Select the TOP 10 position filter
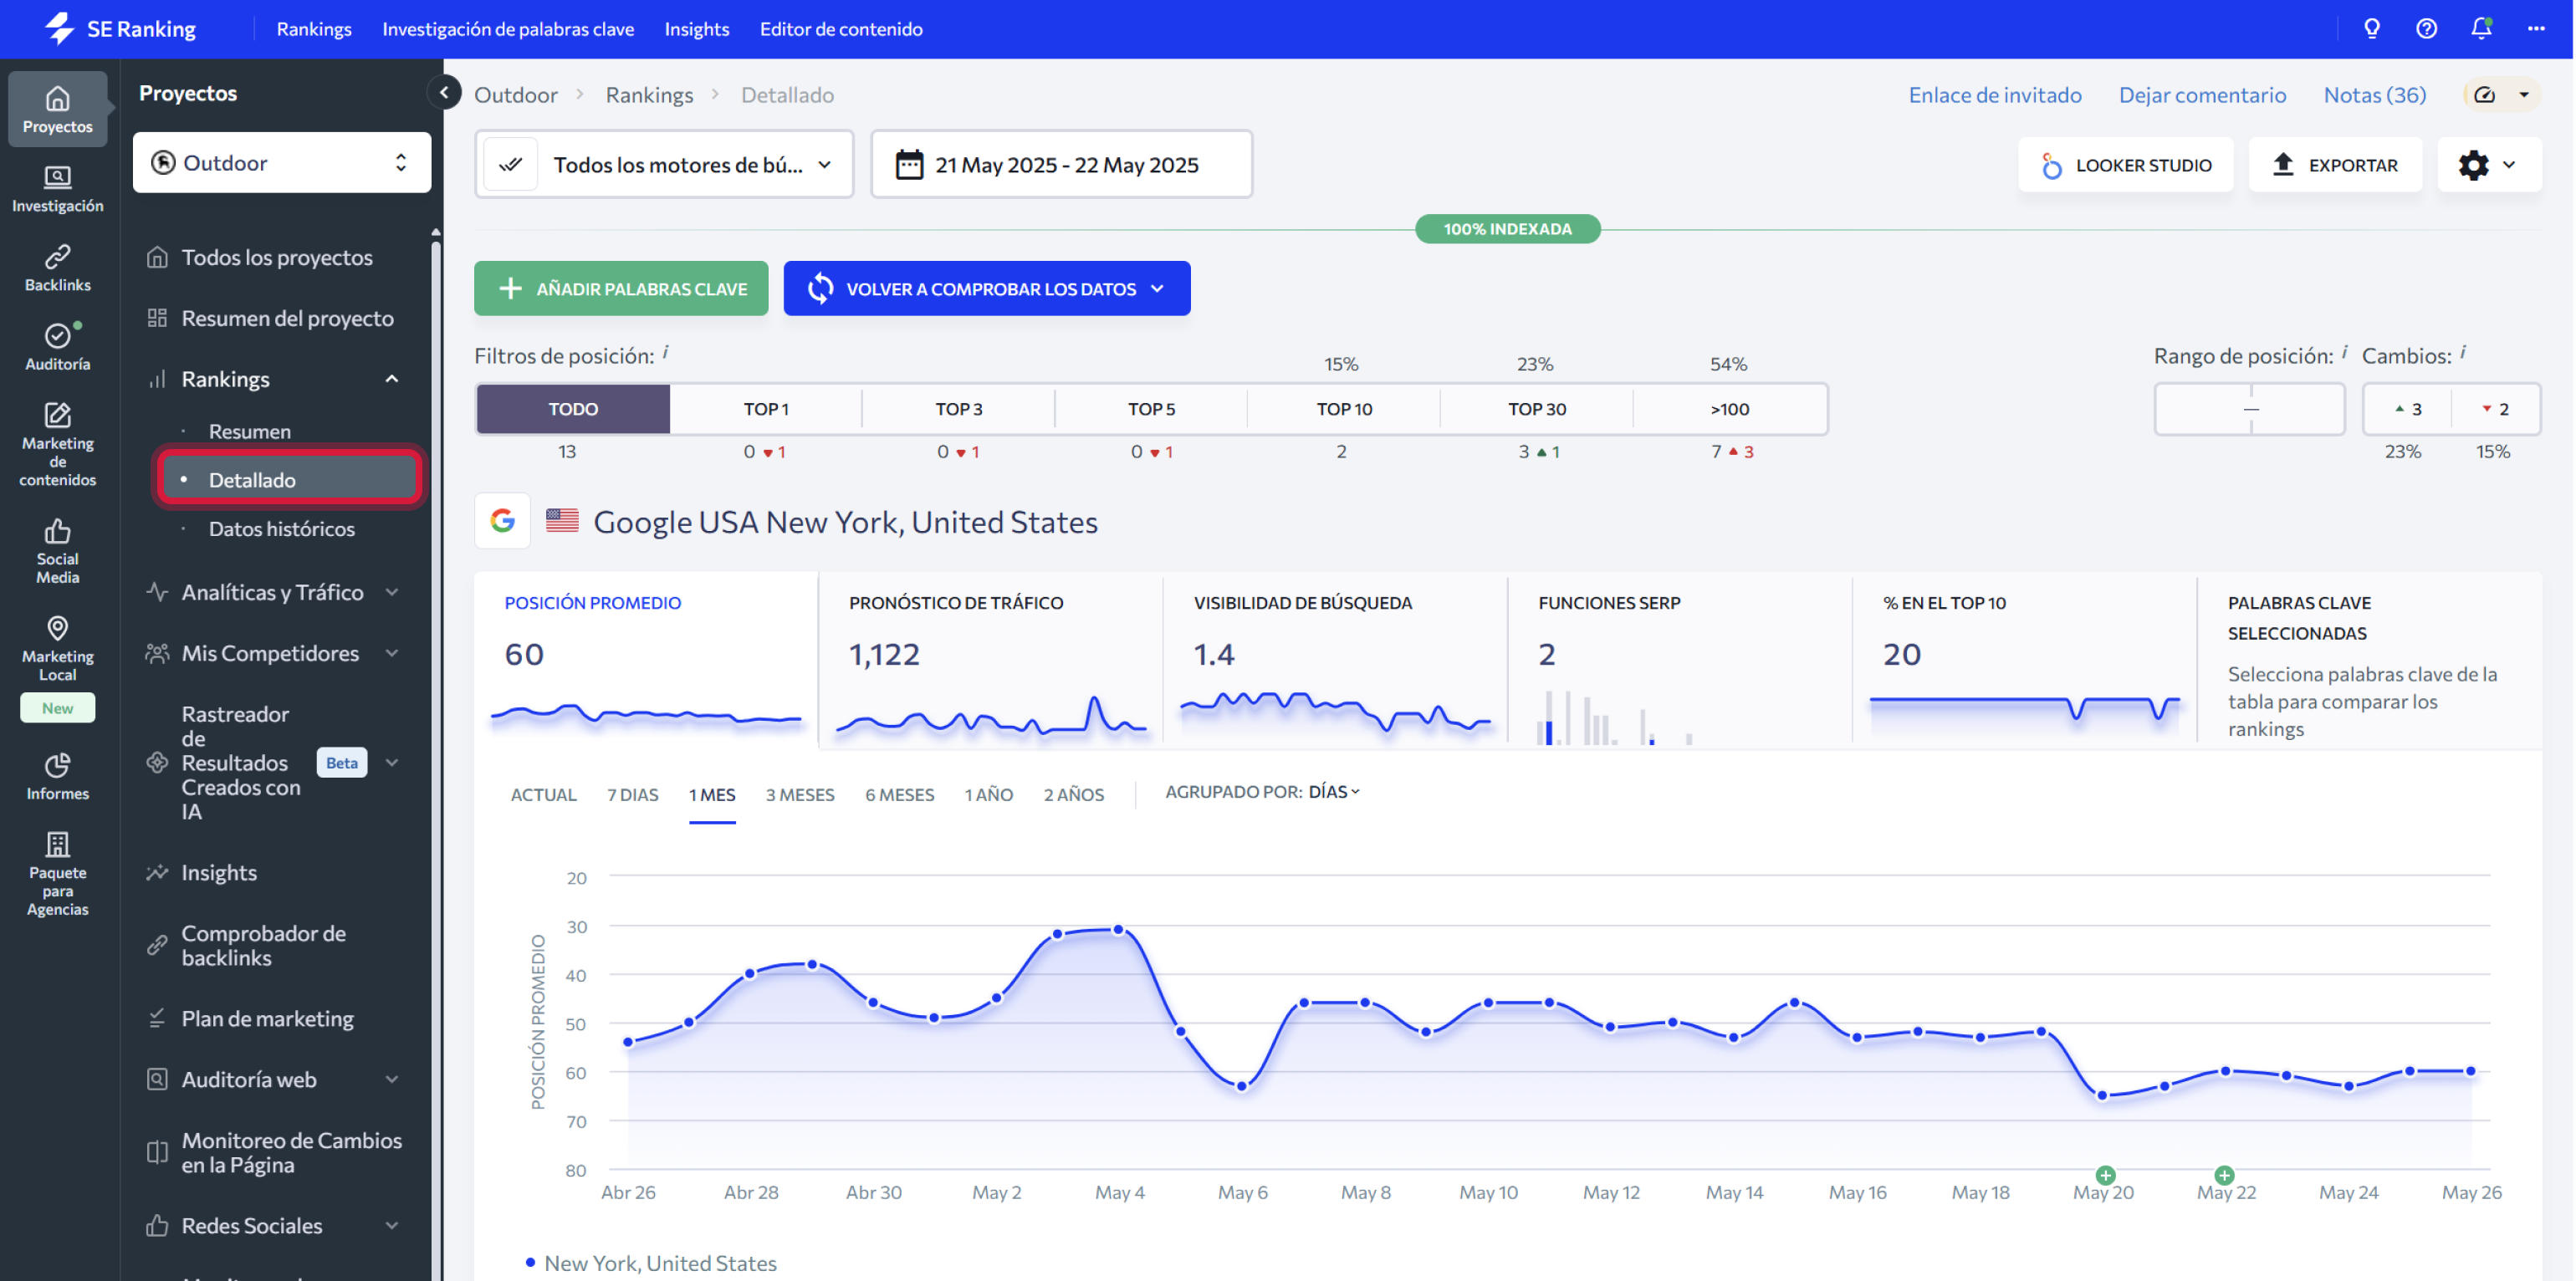This screenshot has width=2576, height=1281. coord(1343,409)
